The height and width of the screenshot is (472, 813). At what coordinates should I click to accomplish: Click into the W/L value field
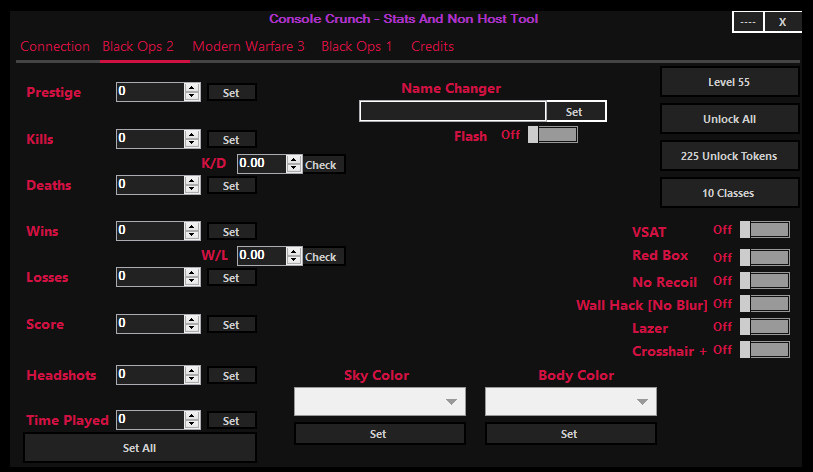tap(262, 255)
